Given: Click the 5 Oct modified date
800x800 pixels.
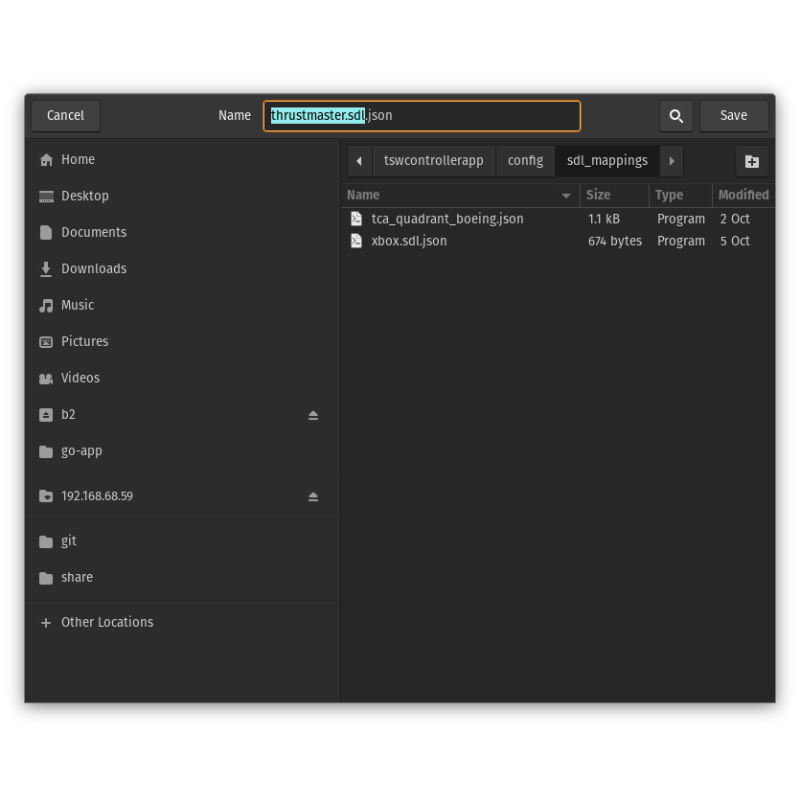Looking at the screenshot, I should pos(735,241).
